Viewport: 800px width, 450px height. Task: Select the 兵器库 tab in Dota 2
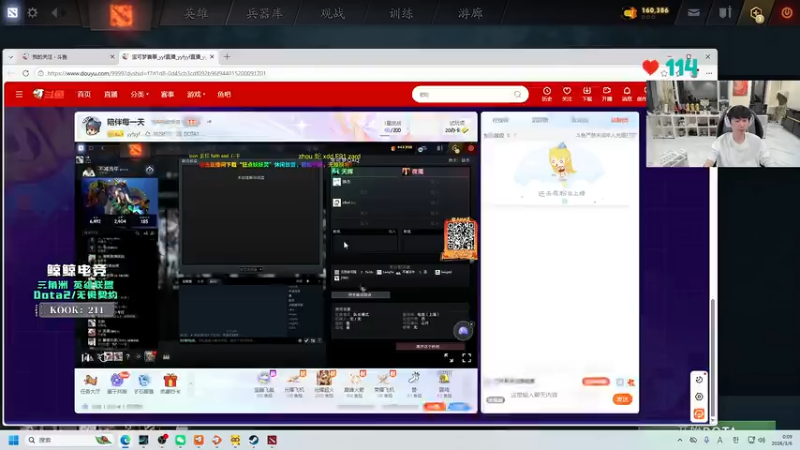tap(264, 13)
